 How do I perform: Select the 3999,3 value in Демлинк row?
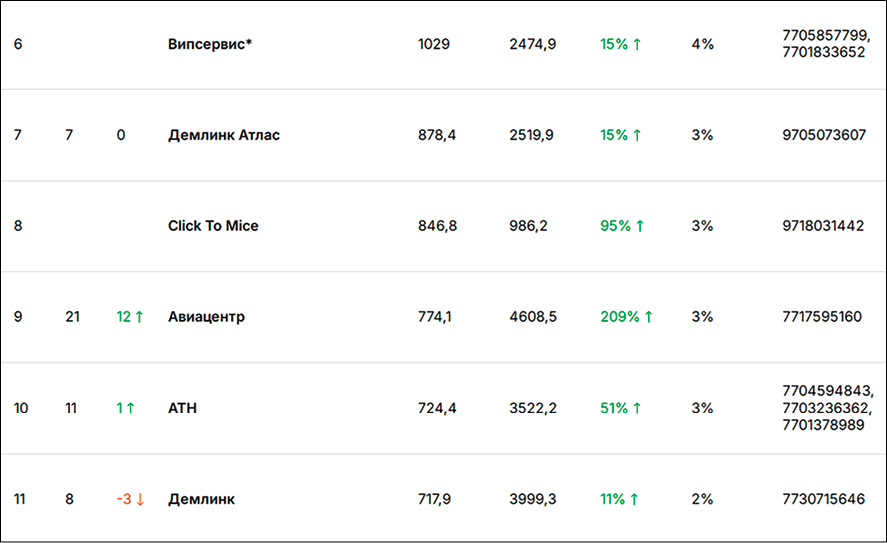tap(532, 499)
